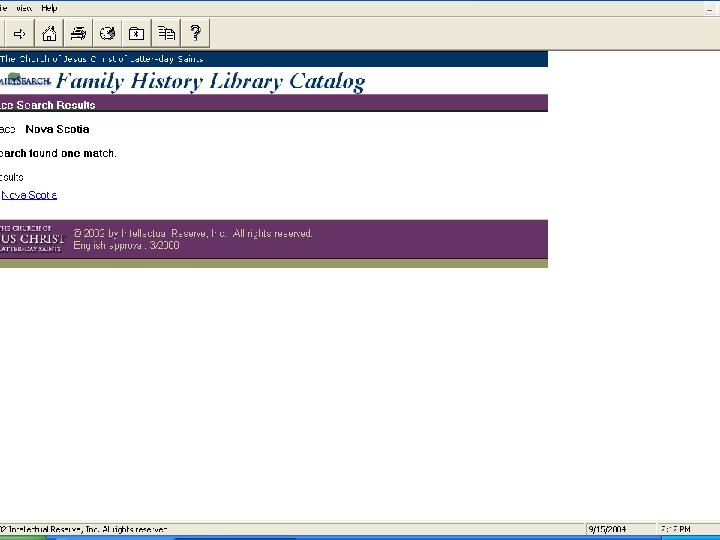720x540 pixels.
Task: Click the FamilySearch logo
Action: 25,80
